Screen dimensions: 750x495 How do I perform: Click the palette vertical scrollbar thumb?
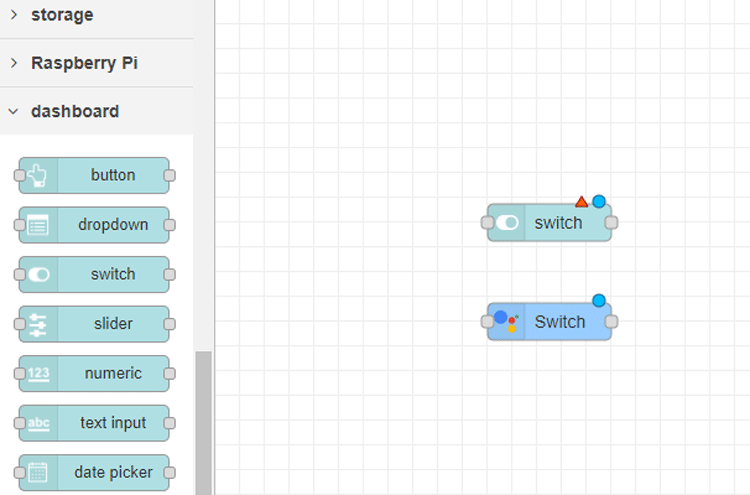(203, 420)
